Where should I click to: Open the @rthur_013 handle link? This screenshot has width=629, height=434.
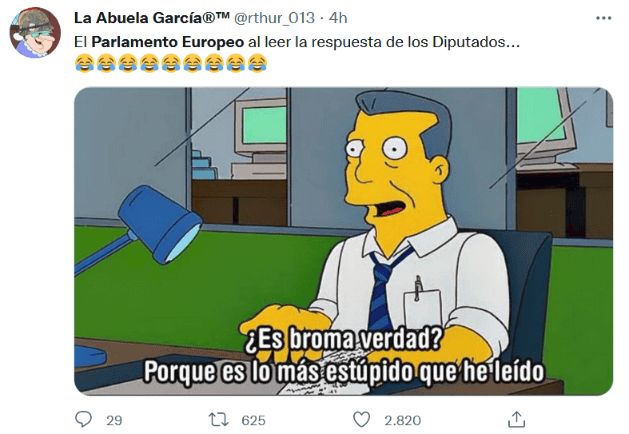coord(274,18)
